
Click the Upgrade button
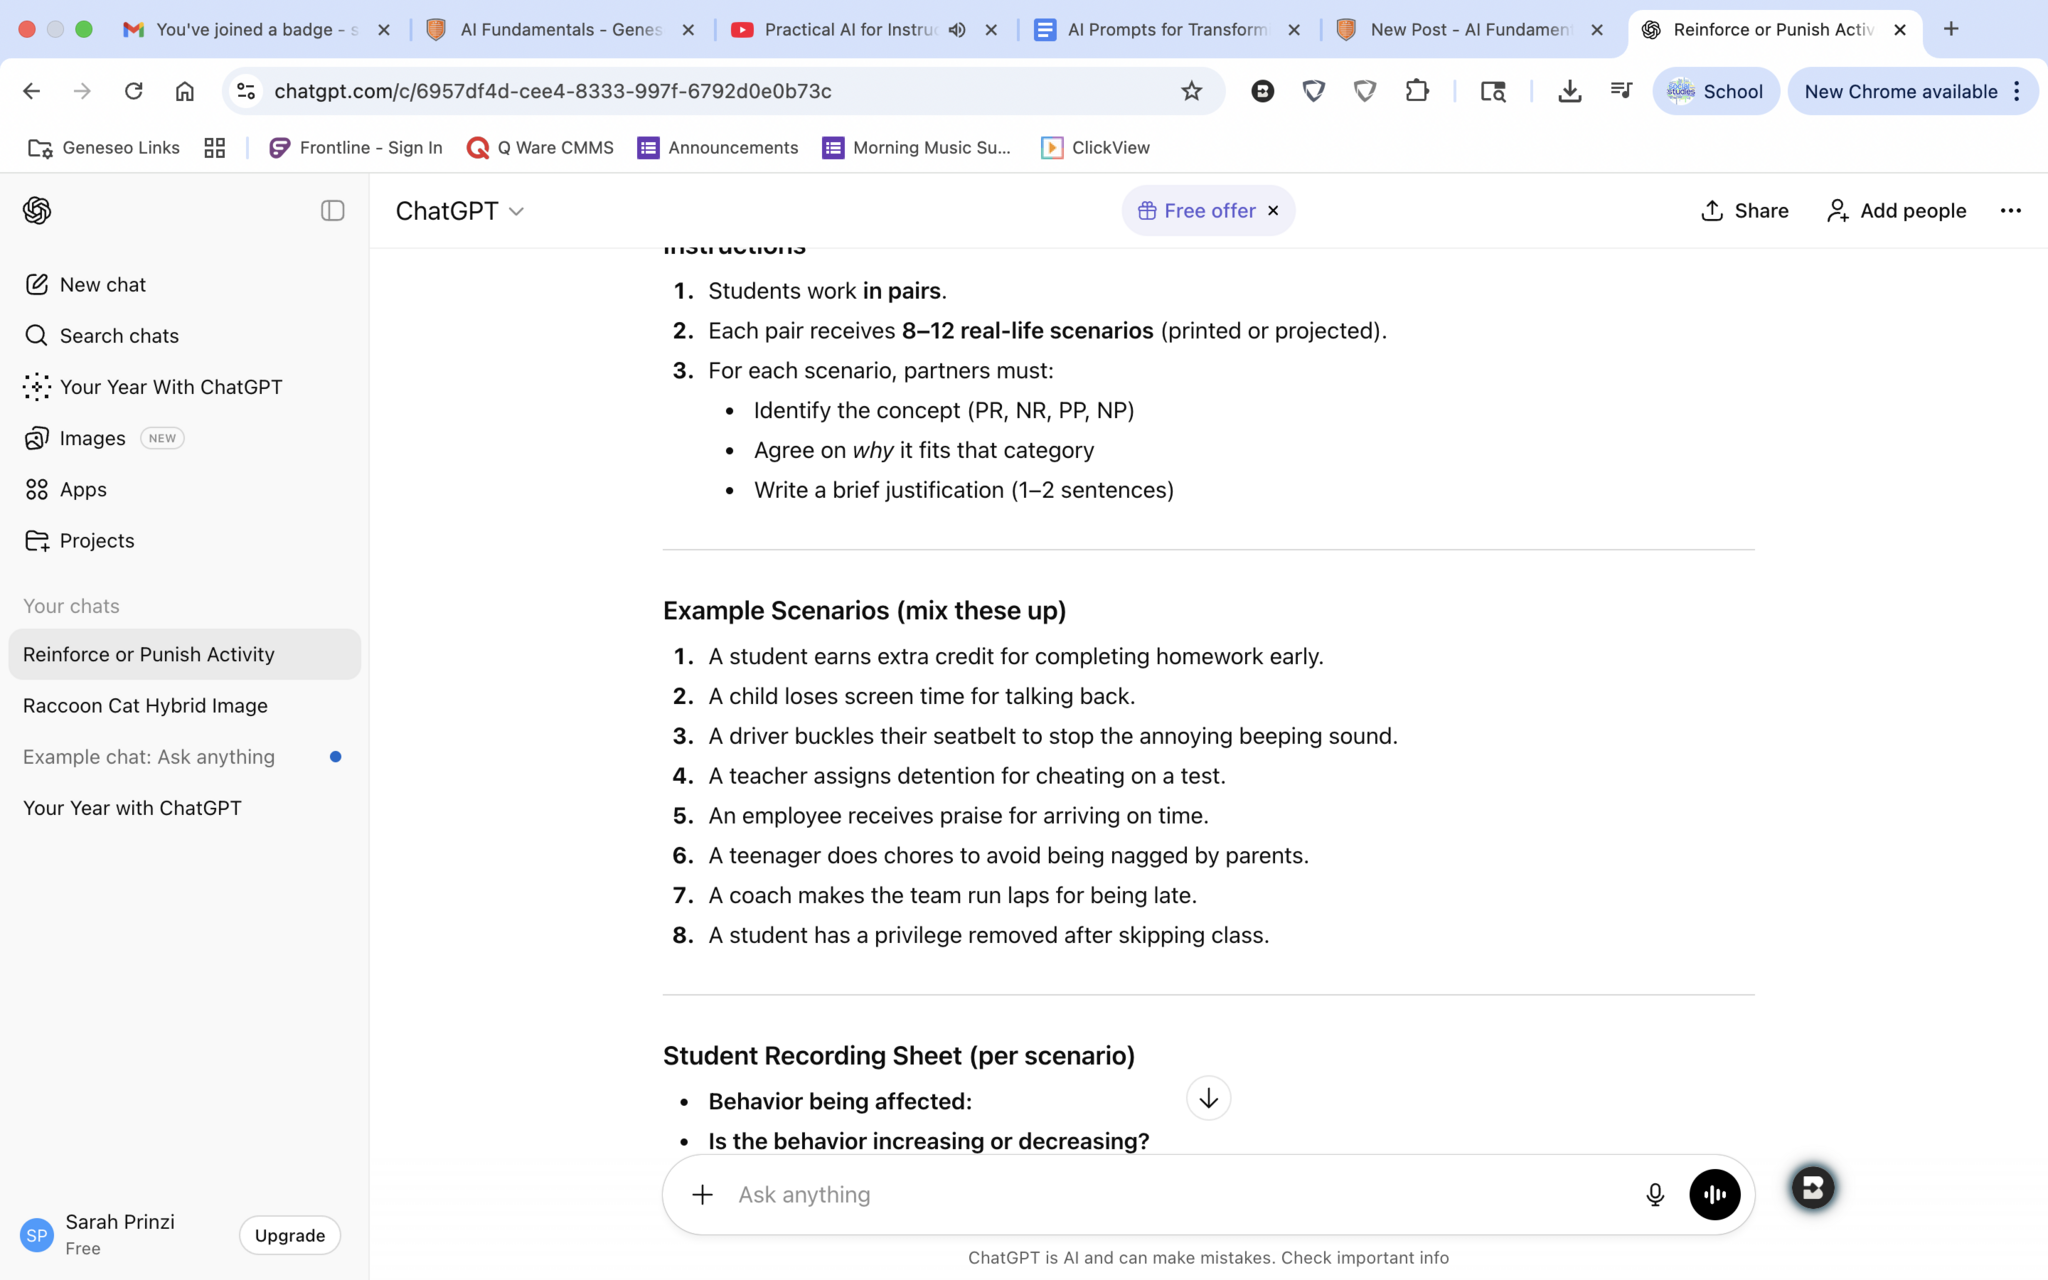(289, 1236)
